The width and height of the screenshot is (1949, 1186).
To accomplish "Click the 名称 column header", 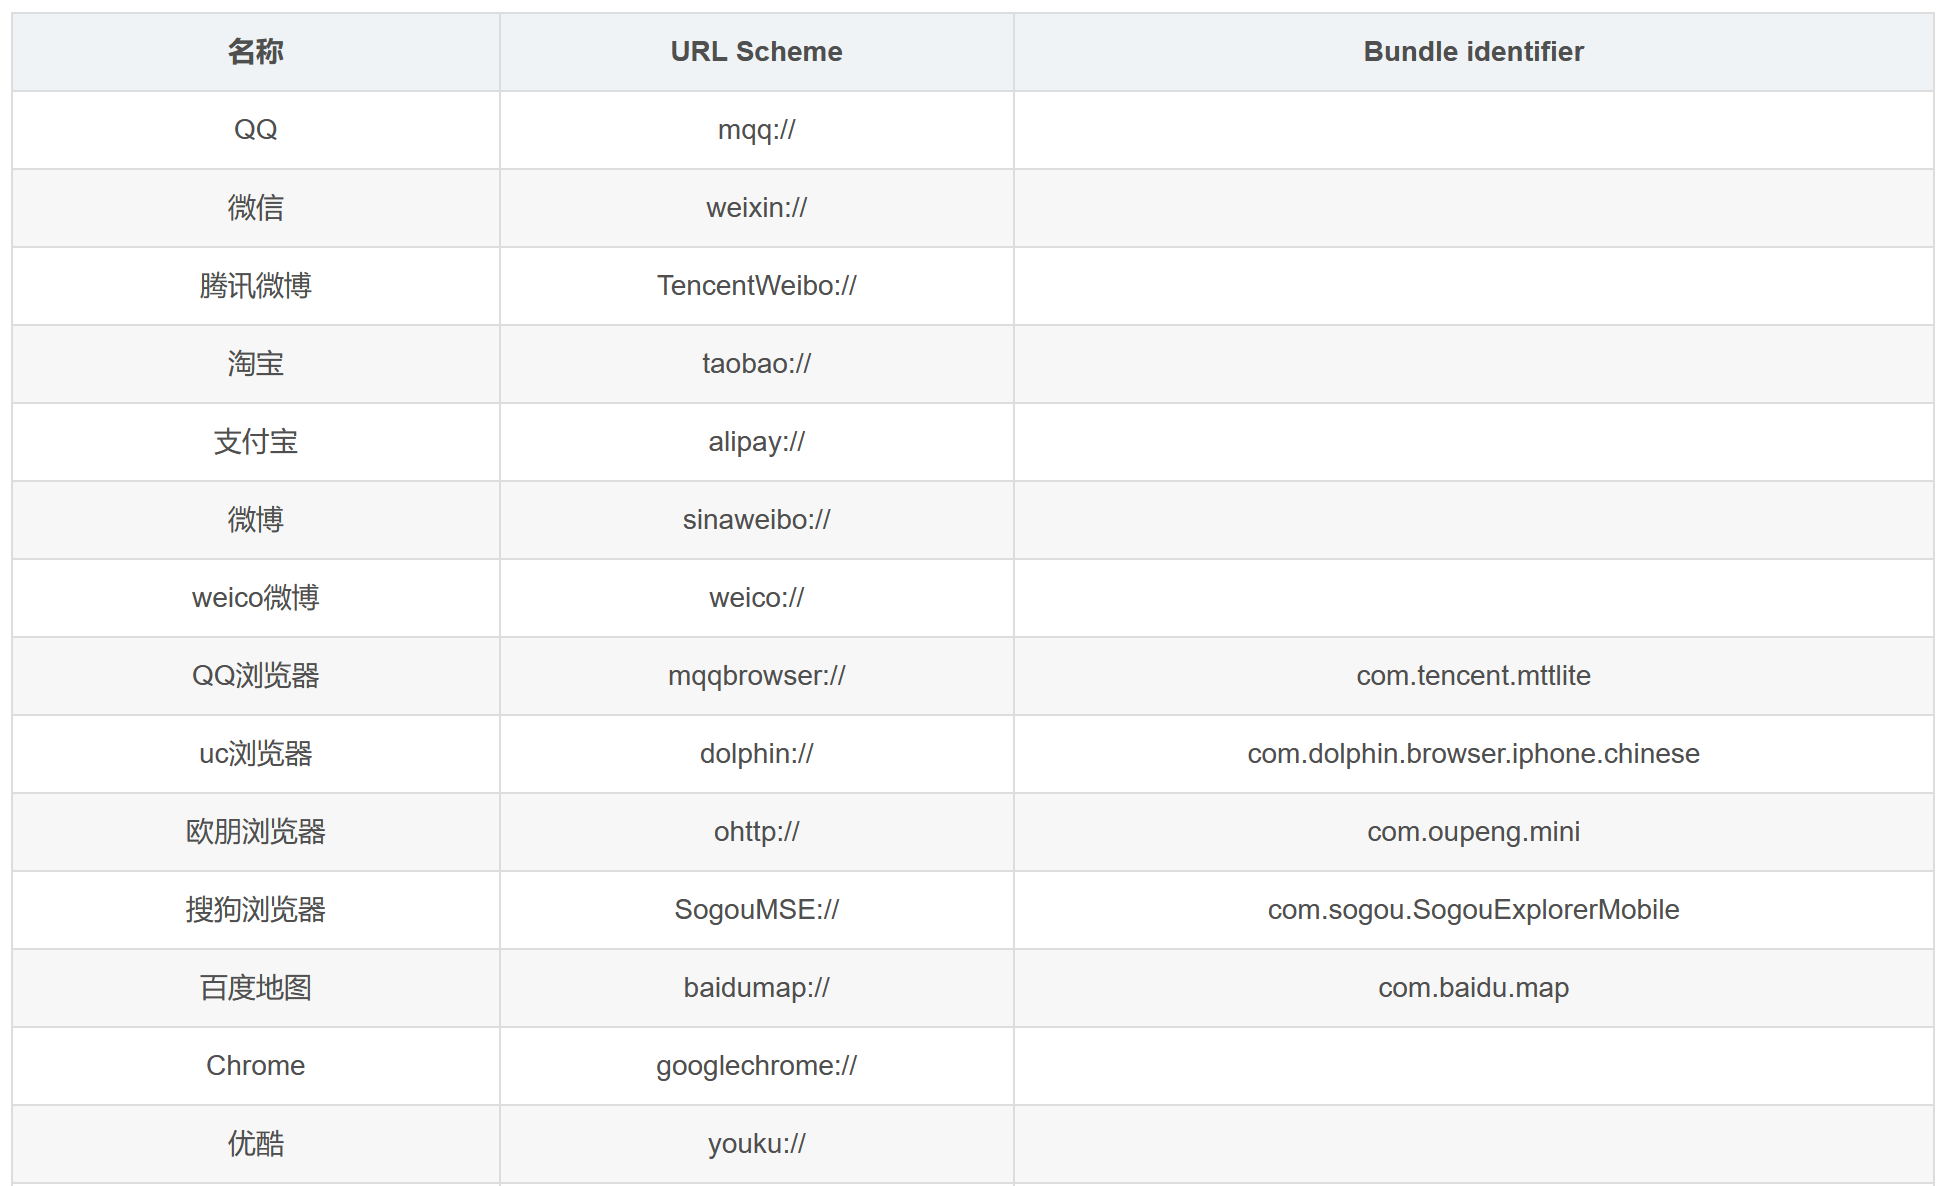I will coord(256,52).
